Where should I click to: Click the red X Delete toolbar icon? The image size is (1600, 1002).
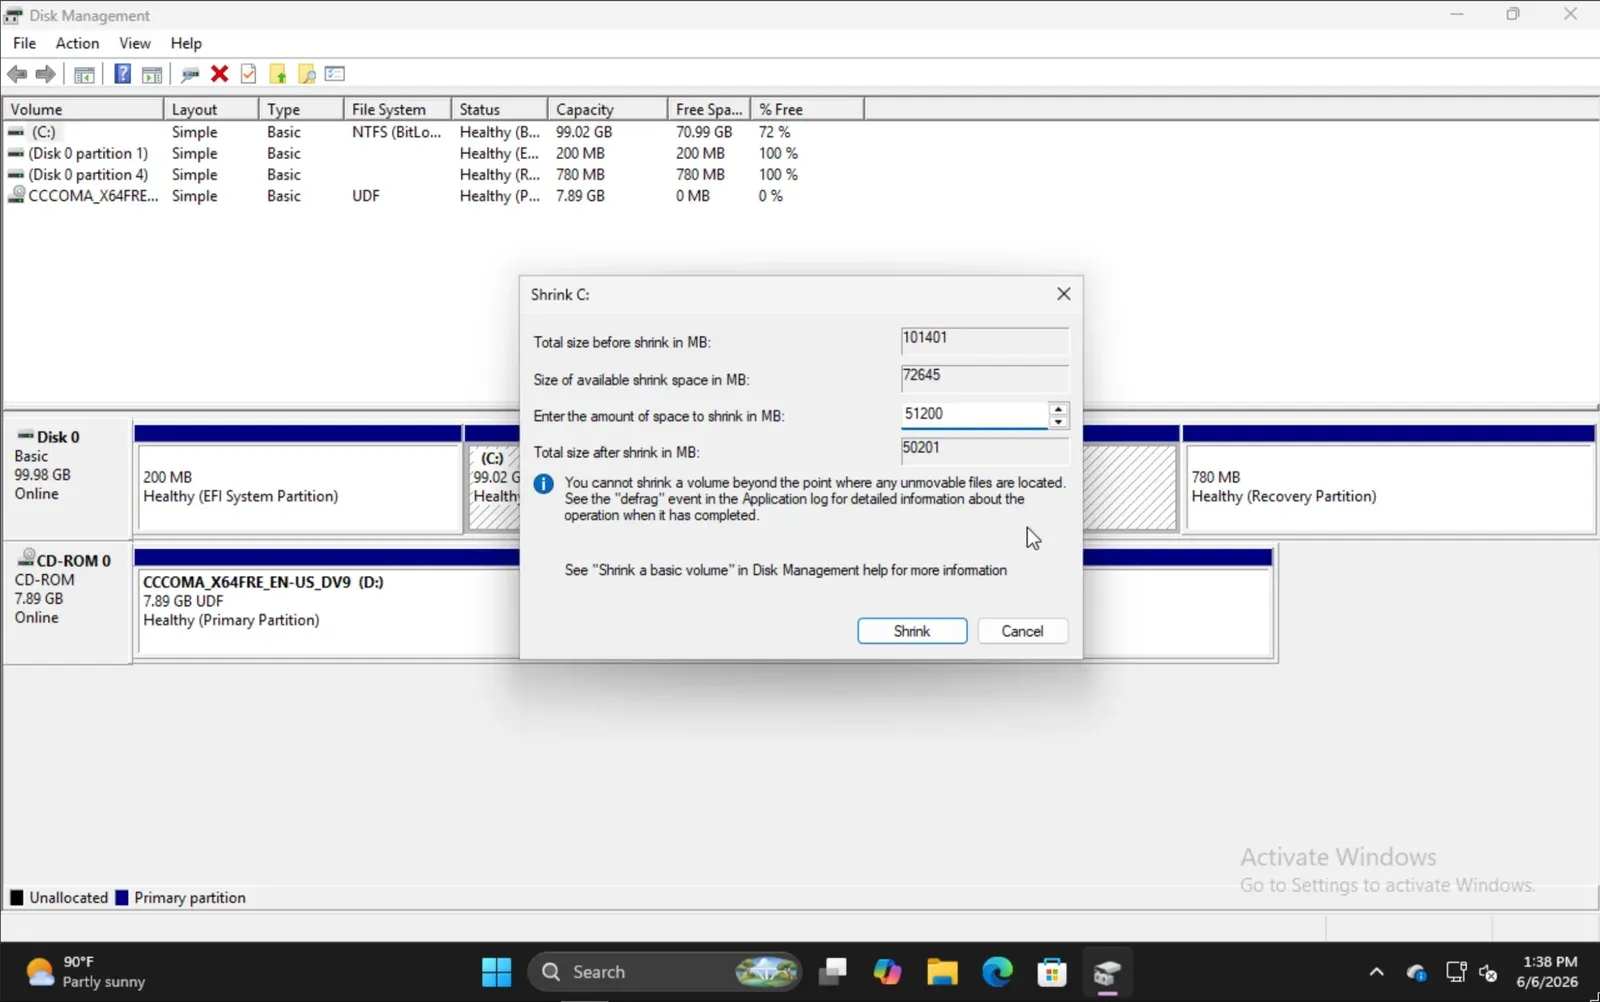click(x=220, y=74)
